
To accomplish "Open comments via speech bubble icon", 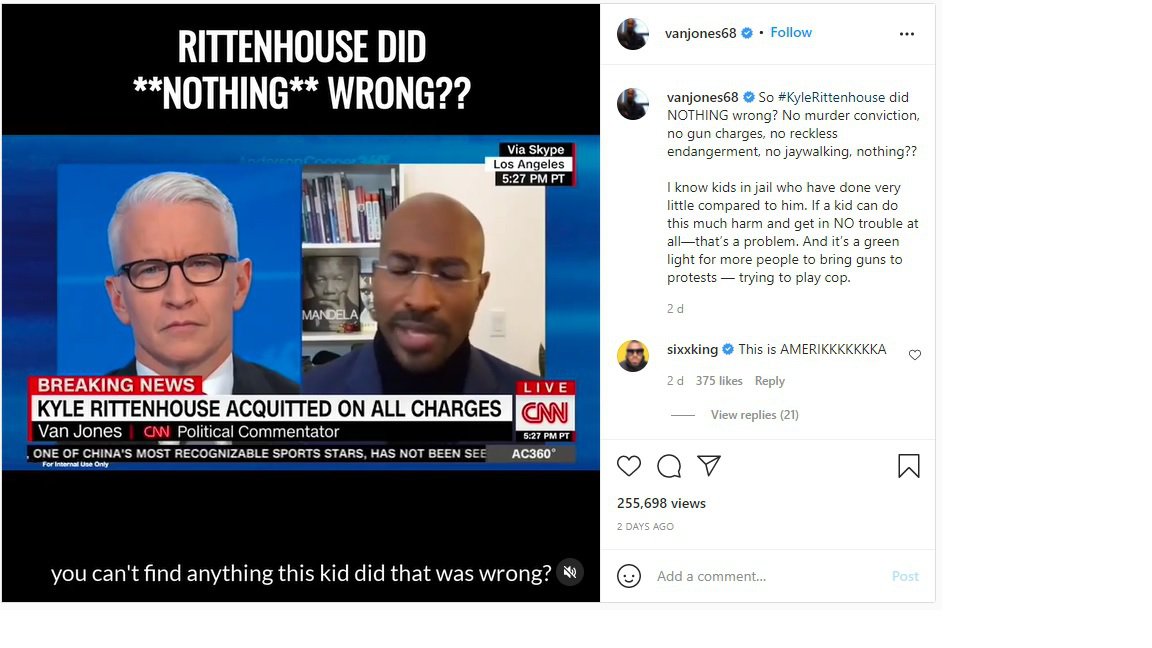I will 669,466.
